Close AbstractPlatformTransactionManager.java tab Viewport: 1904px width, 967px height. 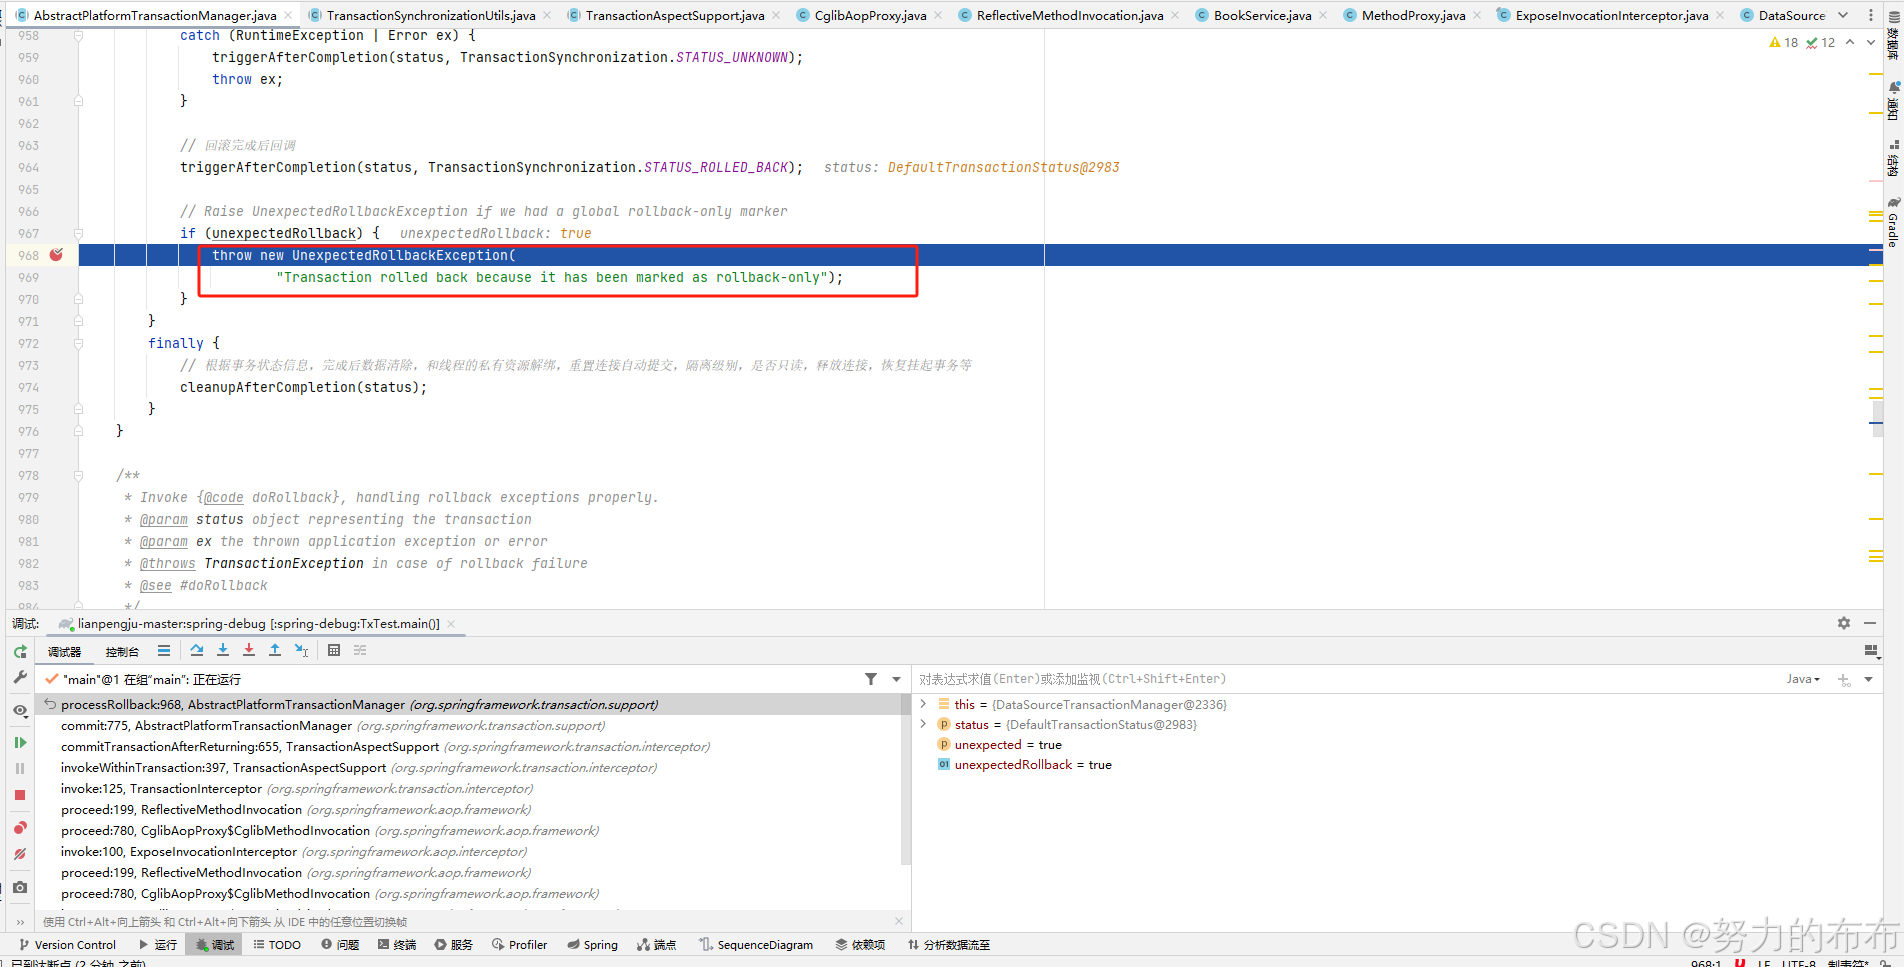coord(288,15)
